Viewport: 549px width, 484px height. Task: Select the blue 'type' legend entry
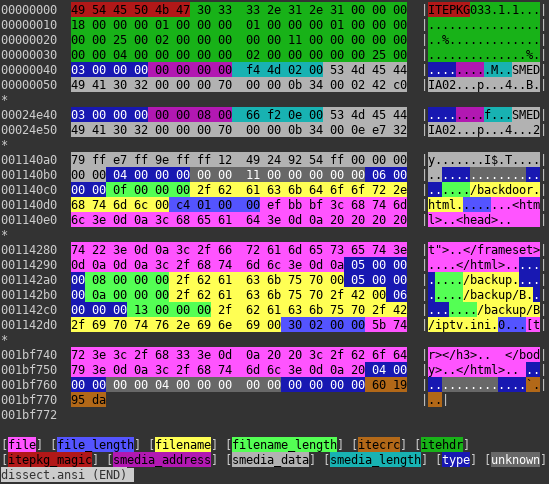click(x=456, y=460)
